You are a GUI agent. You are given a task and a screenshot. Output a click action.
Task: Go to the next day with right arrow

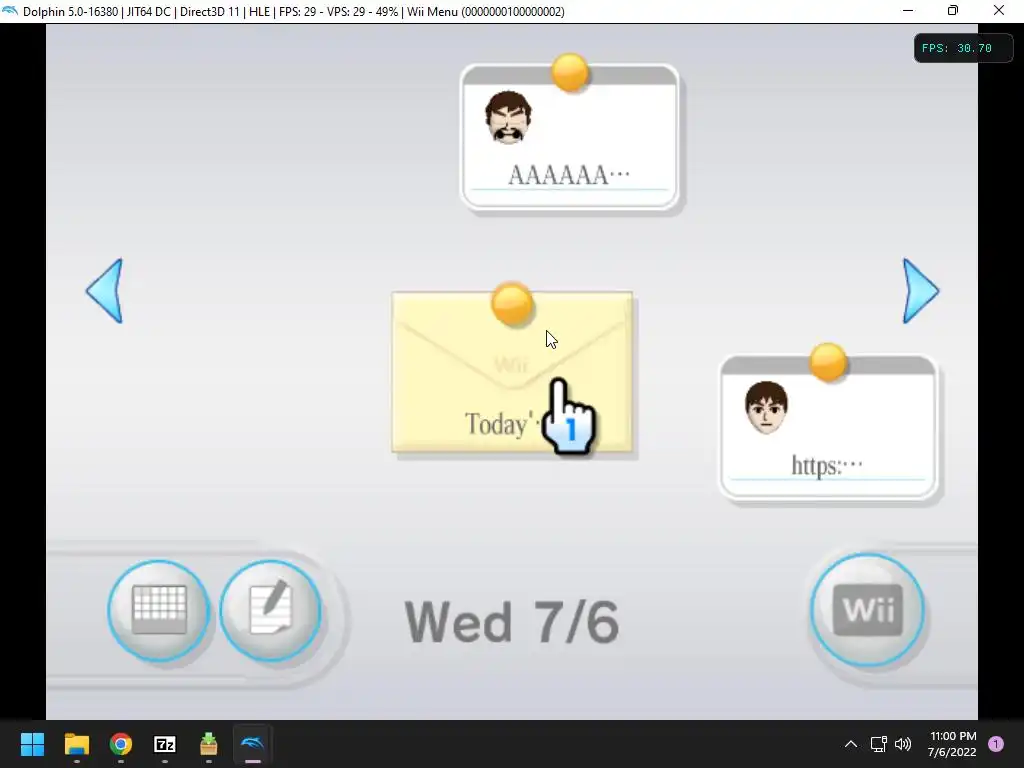[x=921, y=291]
